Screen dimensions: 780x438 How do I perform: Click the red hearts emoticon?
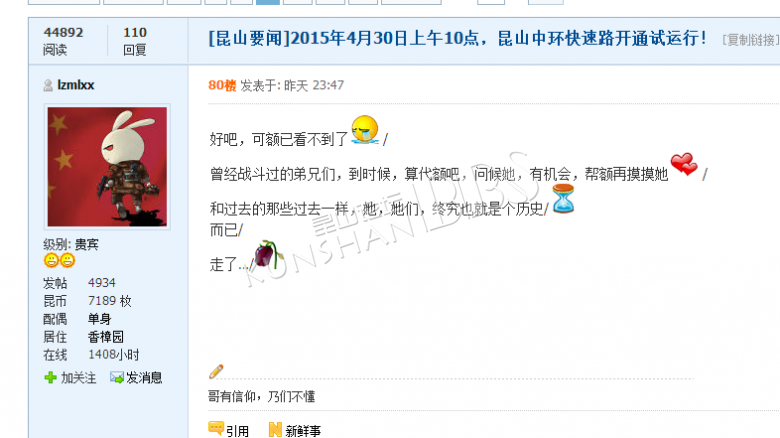(684, 164)
